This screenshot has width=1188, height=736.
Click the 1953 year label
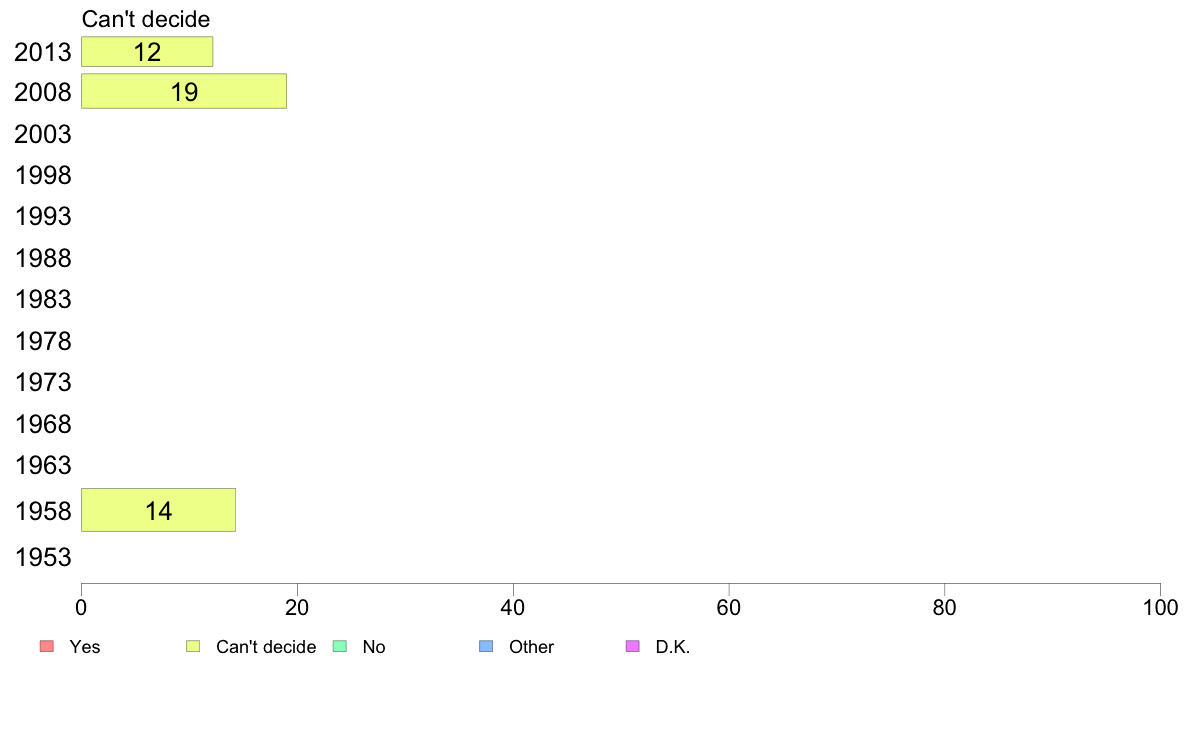pyautogui.click(x=43, y=557)
